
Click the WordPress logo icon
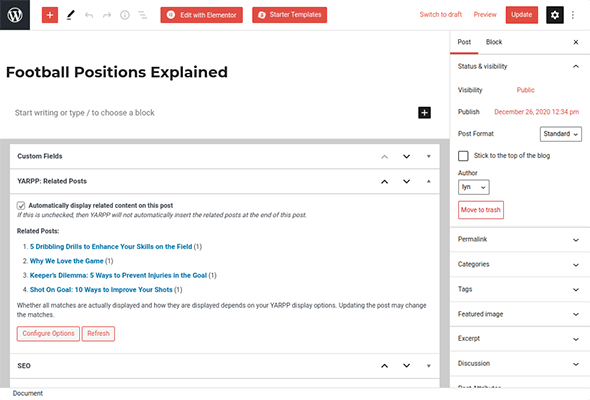pos(15,15)
